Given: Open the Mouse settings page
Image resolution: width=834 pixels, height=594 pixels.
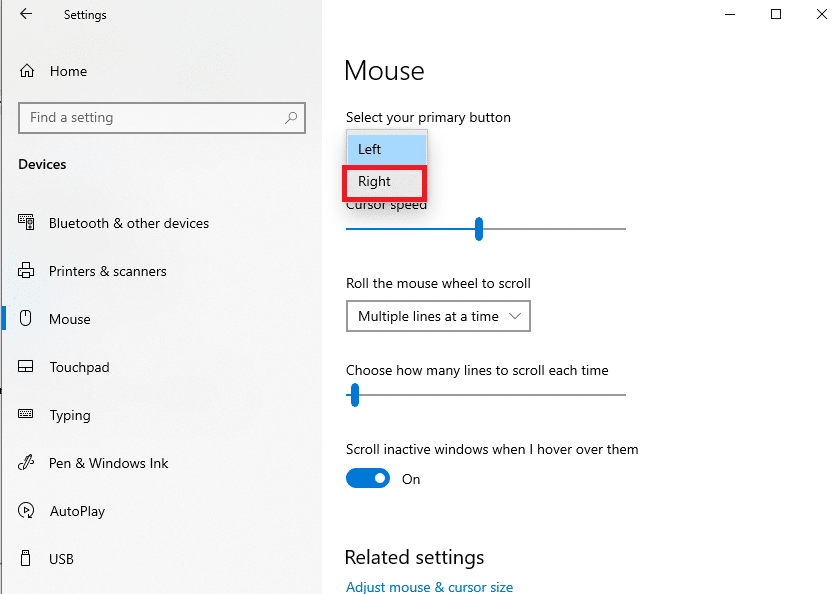Looking at the screenshot, I should pos(70,319).
